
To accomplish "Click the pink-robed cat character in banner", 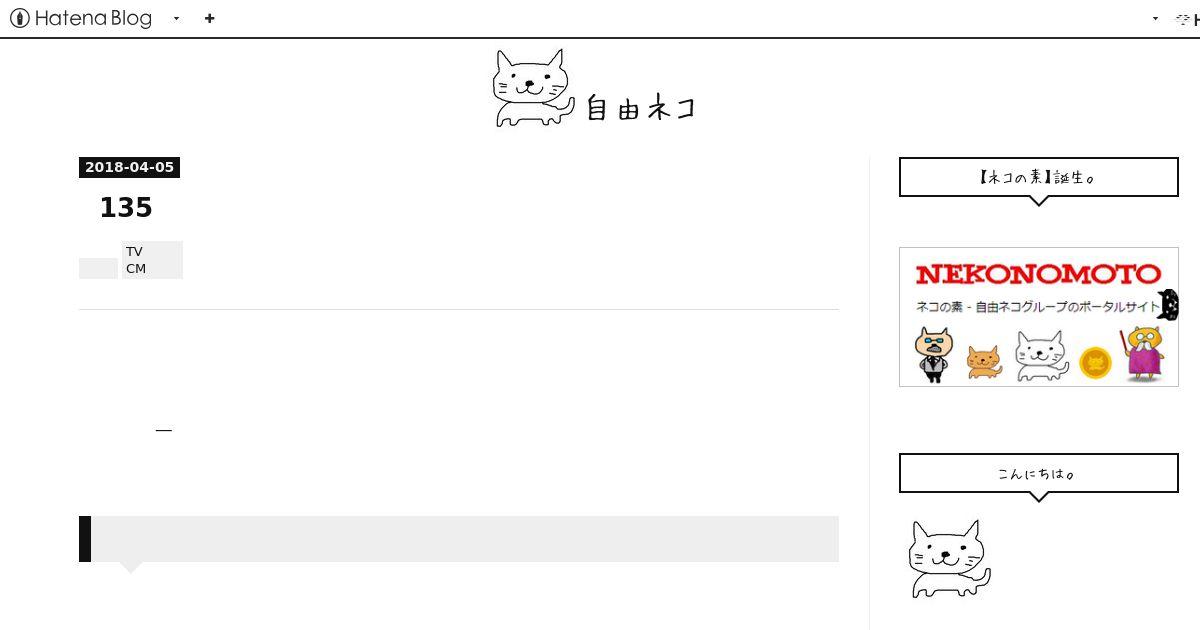I will (x=1145, y=353).
